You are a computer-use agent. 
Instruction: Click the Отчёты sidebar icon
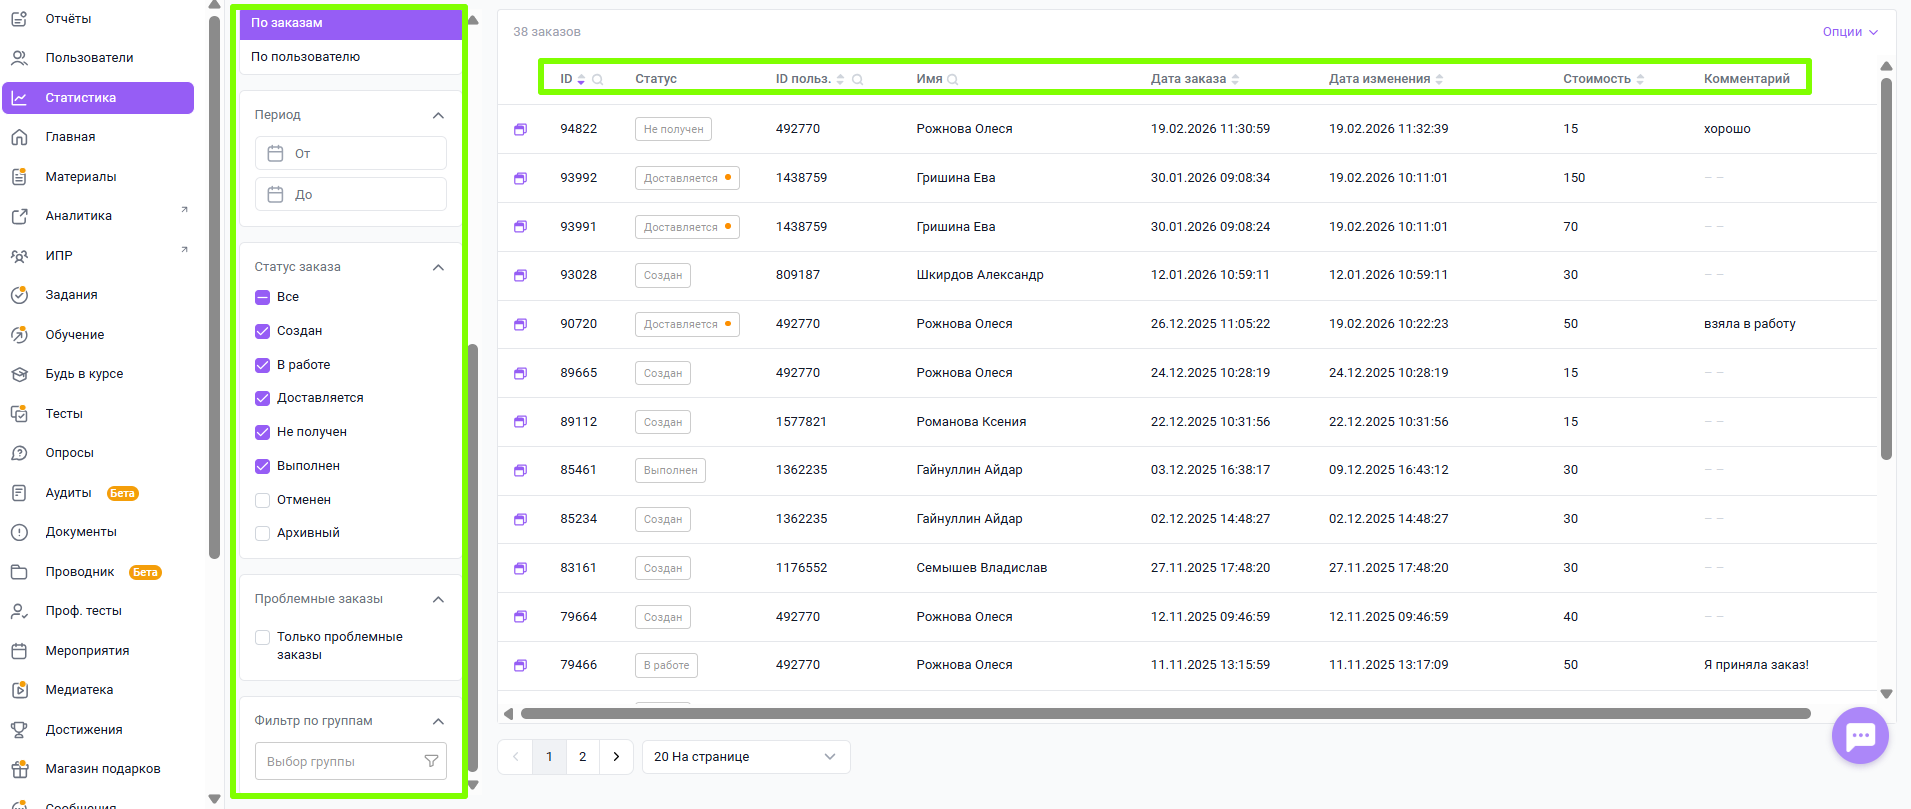(x=19, y=19)
